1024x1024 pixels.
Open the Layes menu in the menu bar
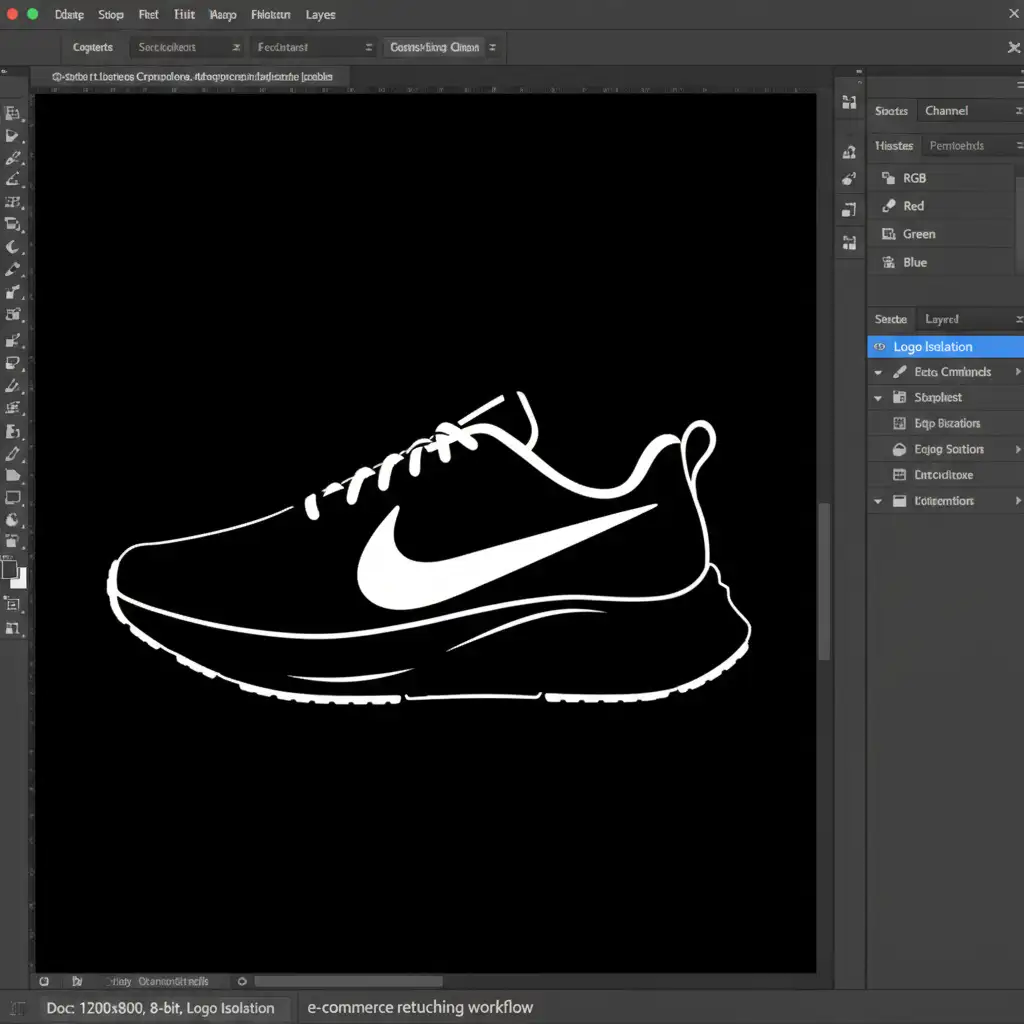(x=320, y=15)
